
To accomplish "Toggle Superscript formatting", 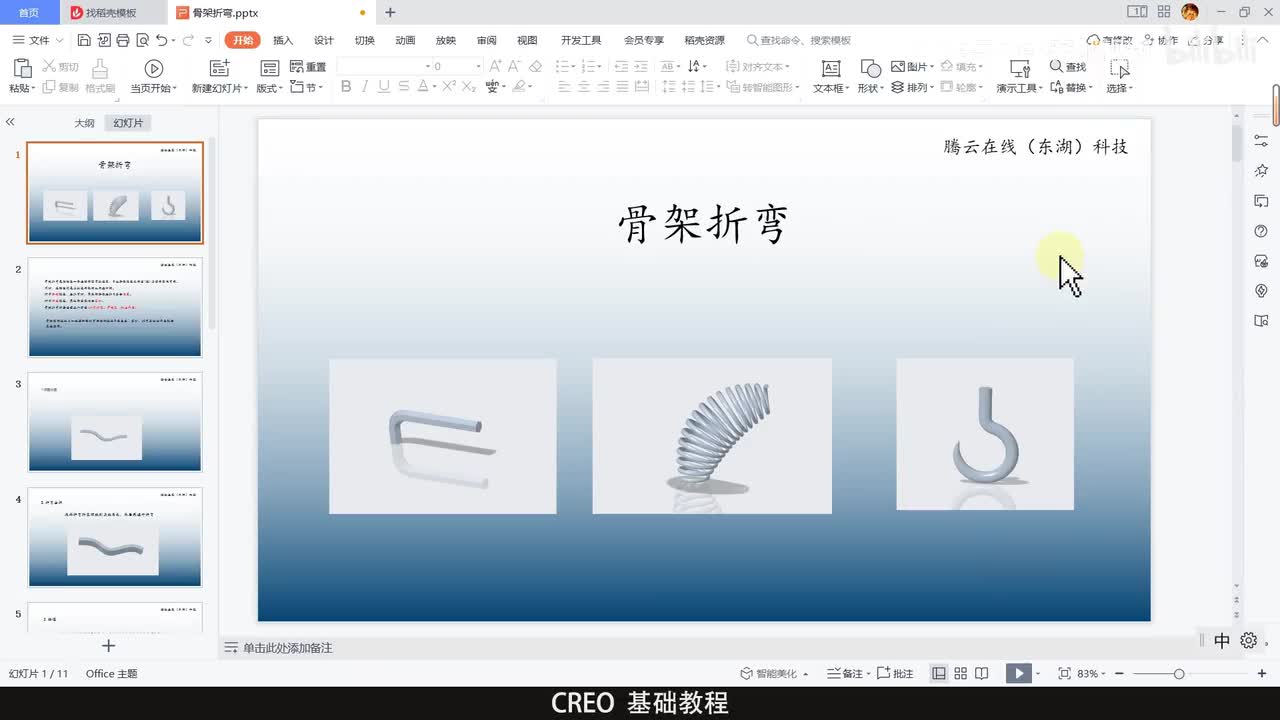I will tap(448, 87).
